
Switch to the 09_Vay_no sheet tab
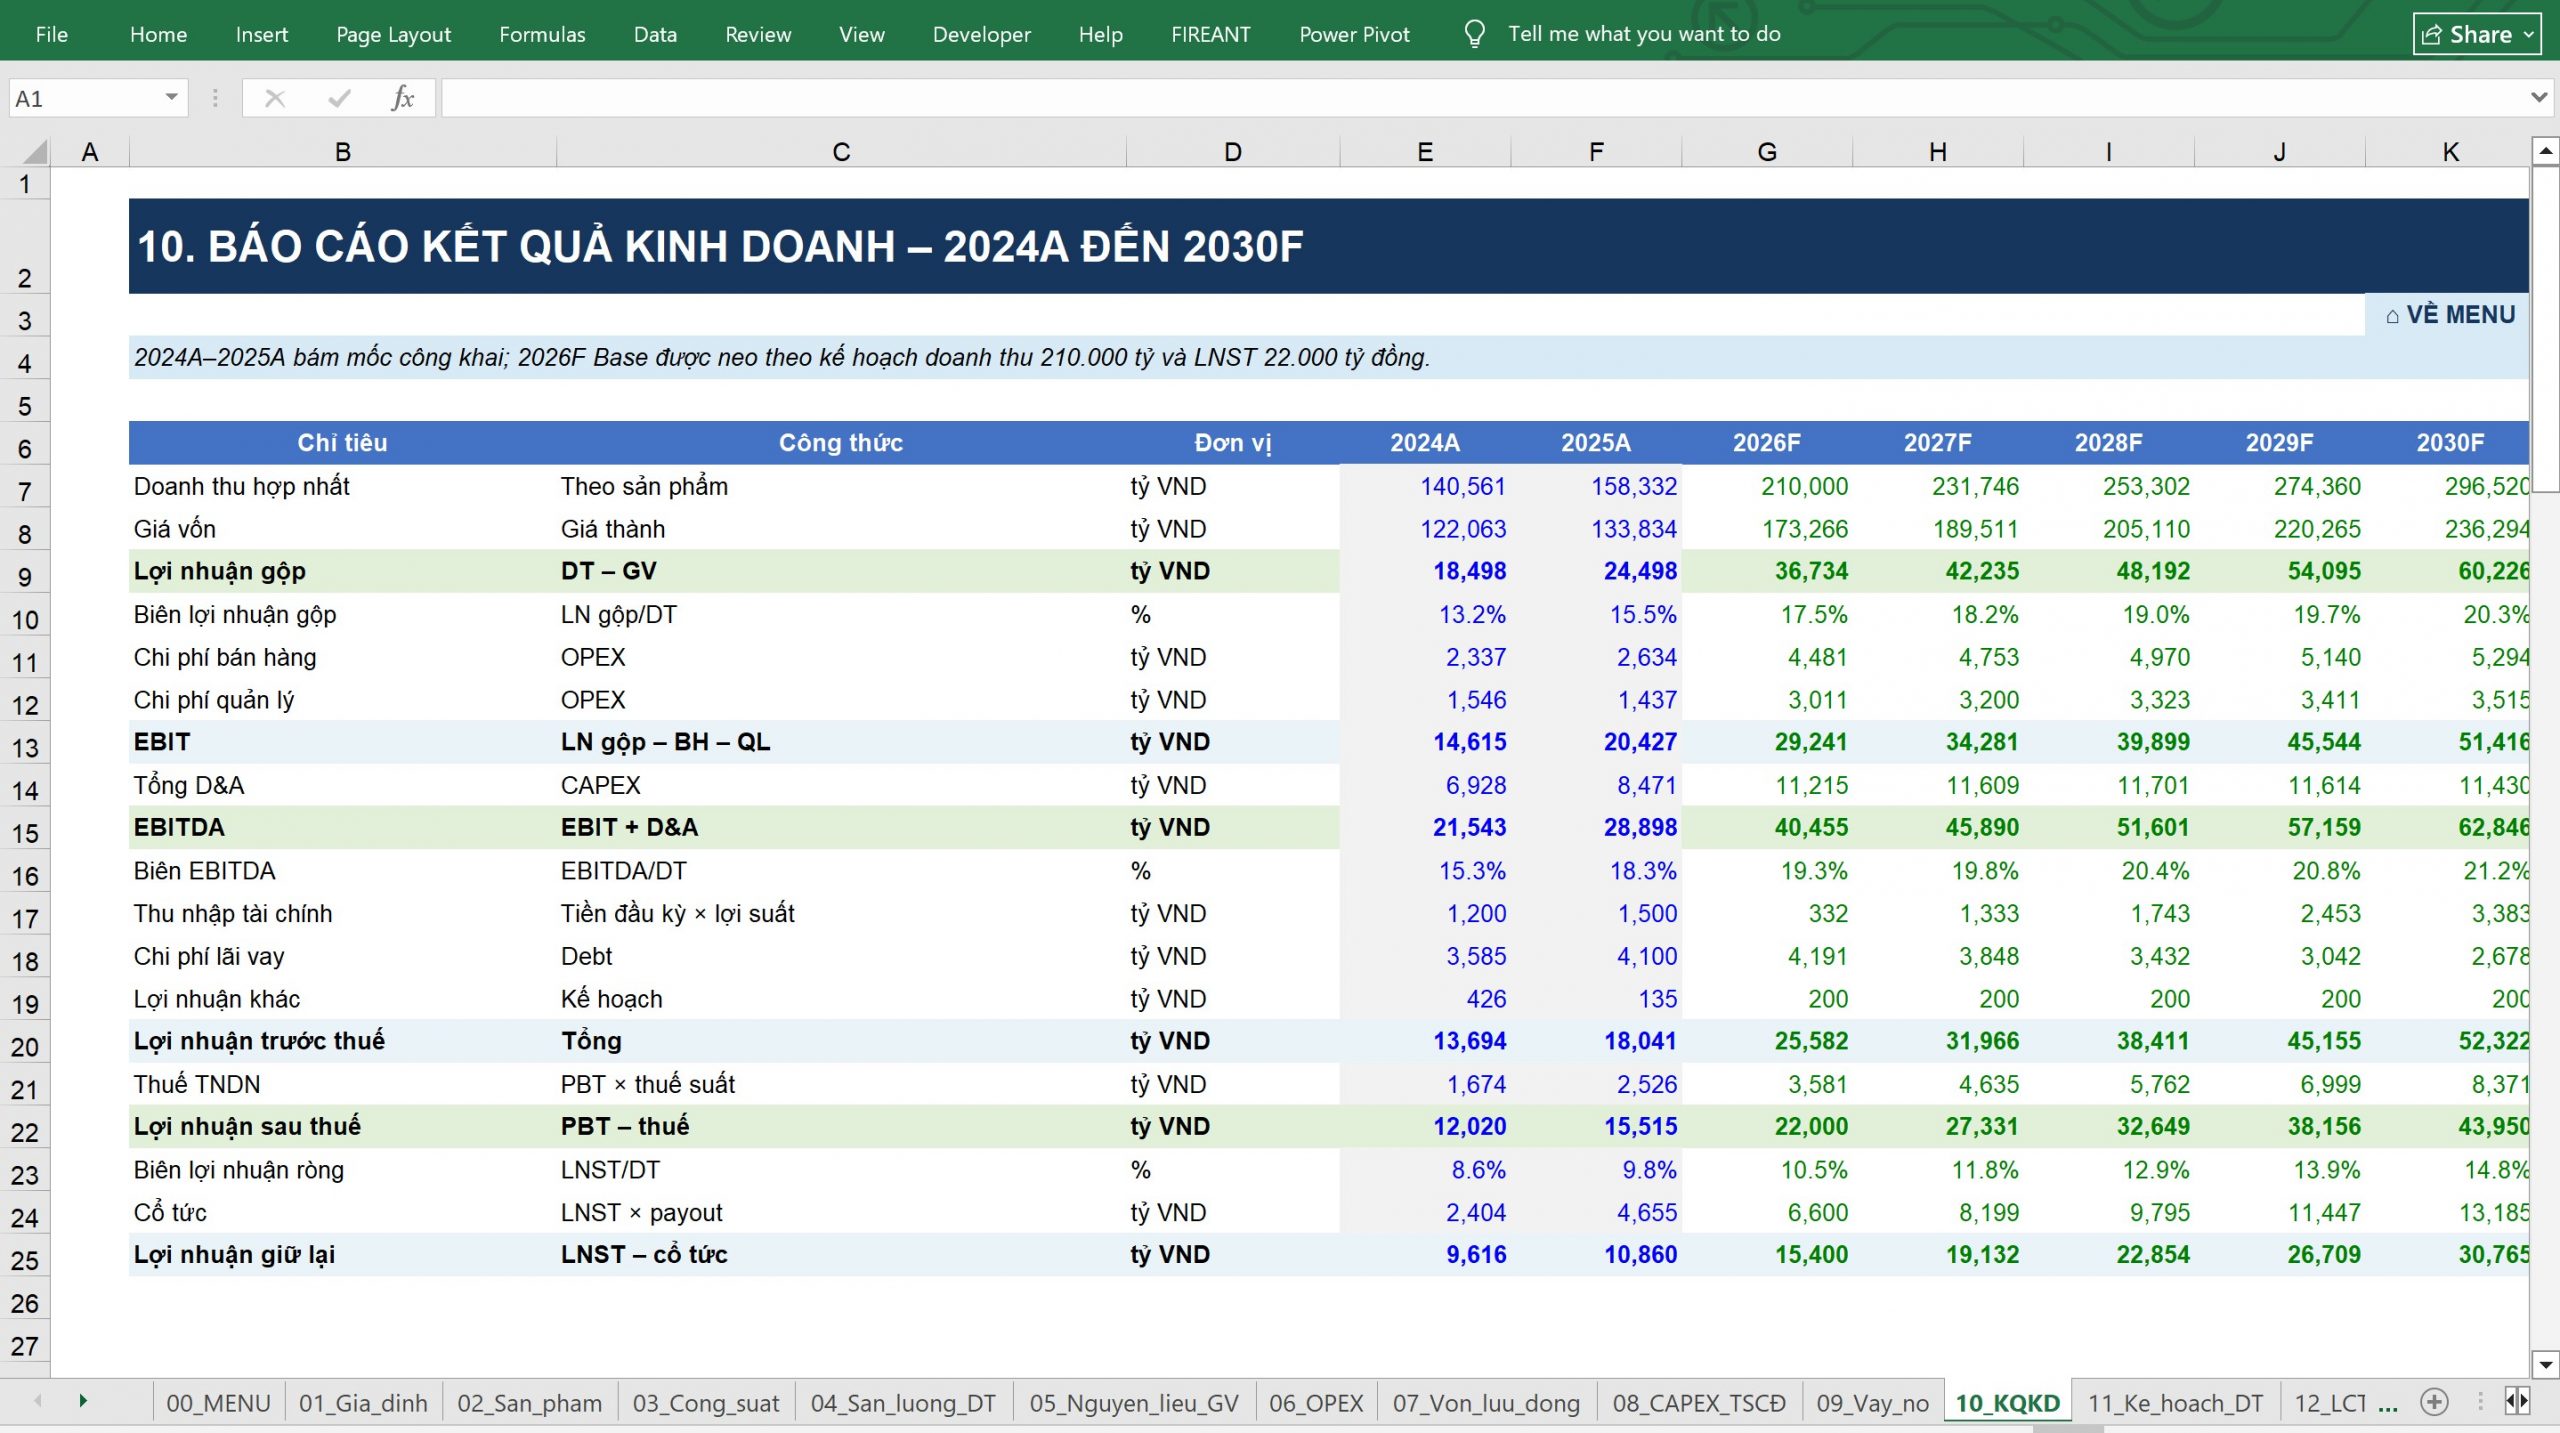pyautogui.click(x=1872, y=1403)
